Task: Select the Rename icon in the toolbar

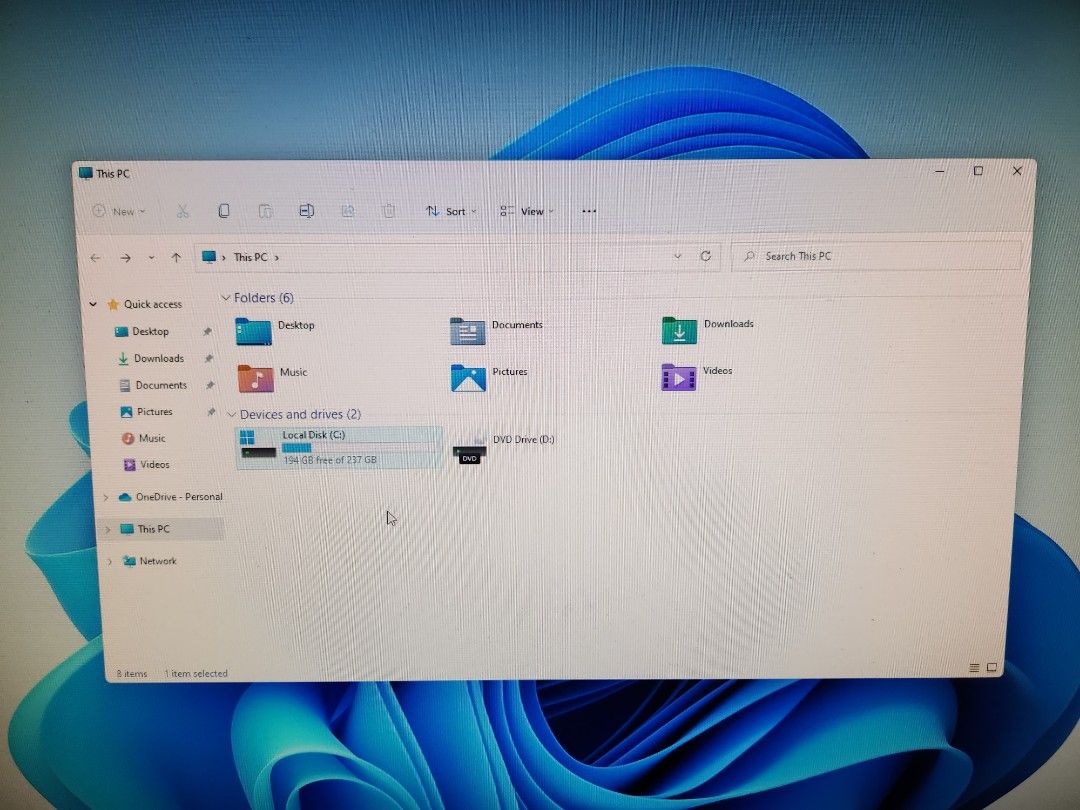Action: tap(306, 211)
